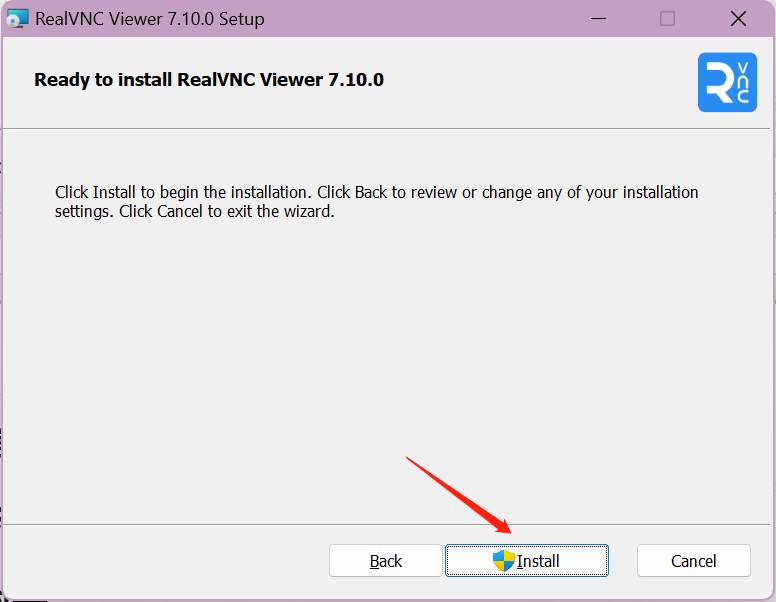Go back with the Back button
This screenshot has width=776, height=602.
[x=385, y=561]
